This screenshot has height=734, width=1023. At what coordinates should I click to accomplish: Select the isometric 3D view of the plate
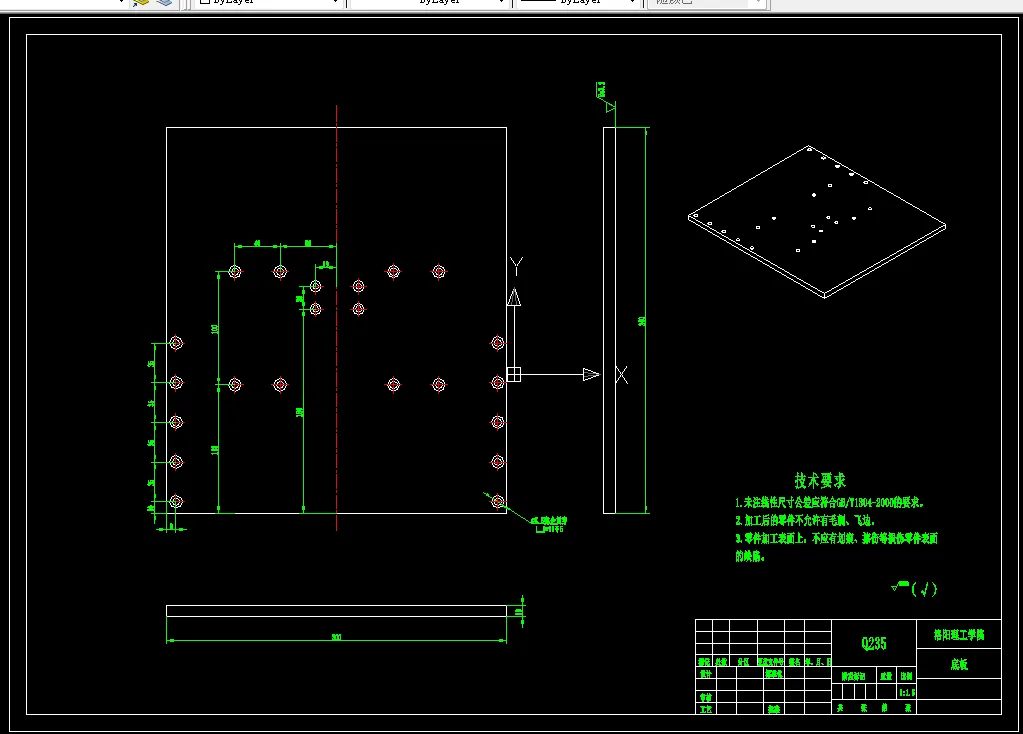tap(817, 222)
